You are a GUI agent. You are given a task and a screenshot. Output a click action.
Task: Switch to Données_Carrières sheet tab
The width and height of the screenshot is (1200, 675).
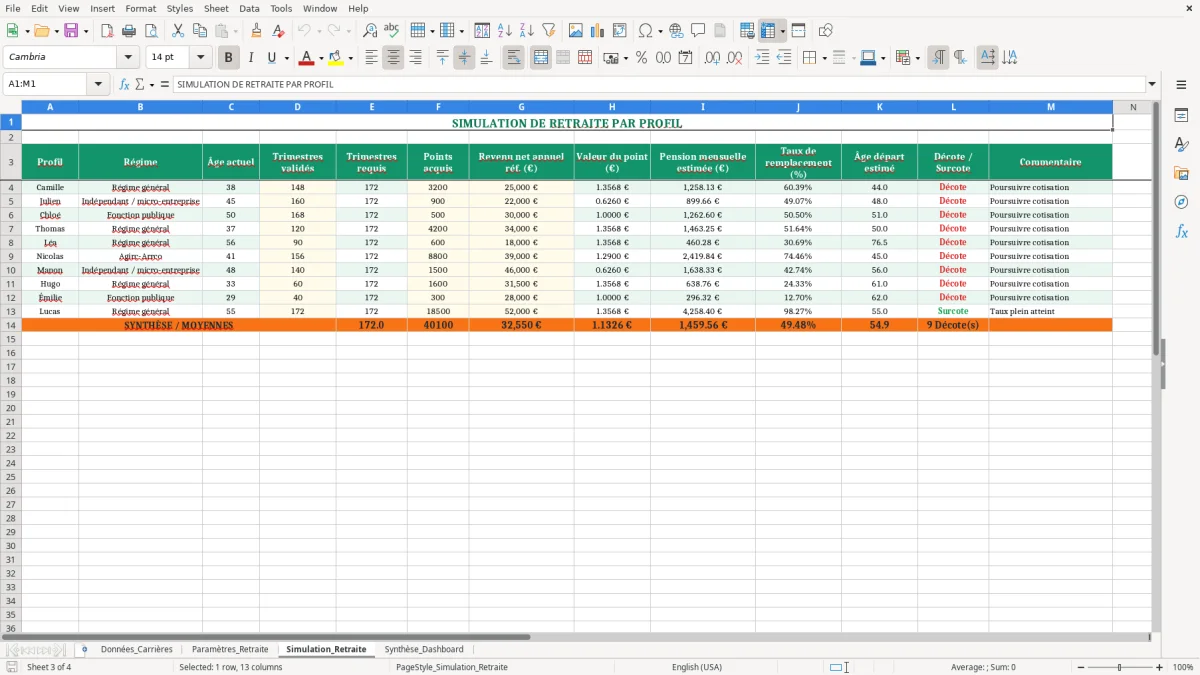pyautogui.click(x=137, y=649)
